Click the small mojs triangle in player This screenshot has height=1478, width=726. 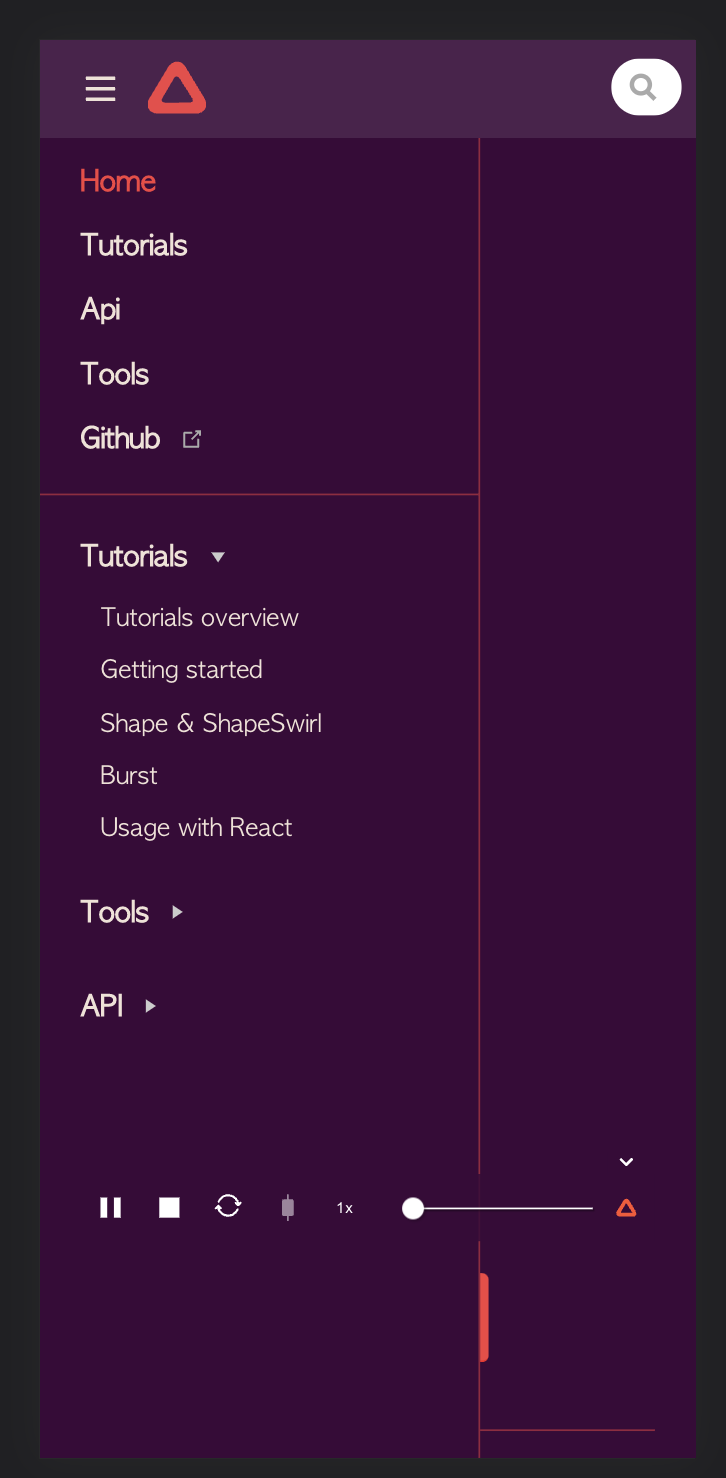point(626,1208)
